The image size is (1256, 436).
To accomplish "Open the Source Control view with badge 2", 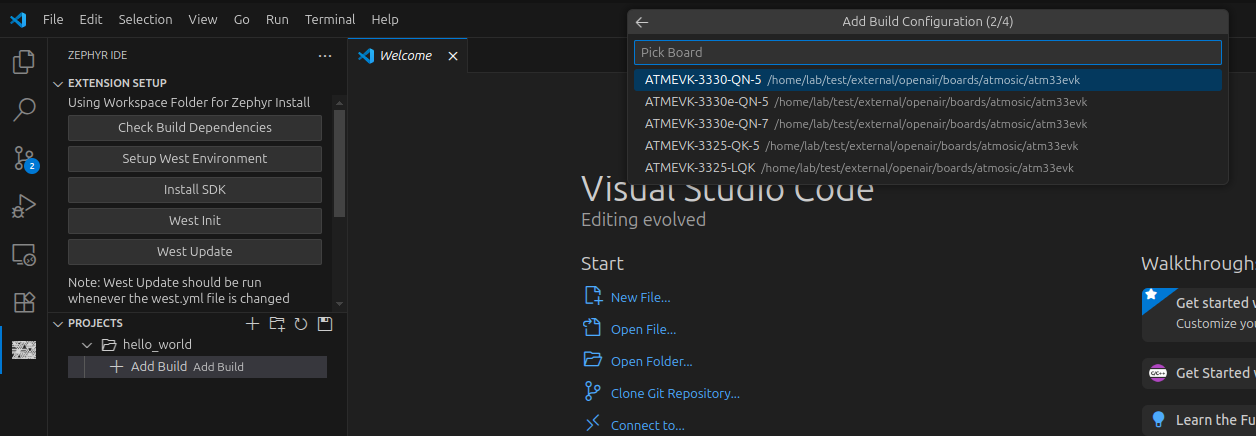I will coord(23,158).
